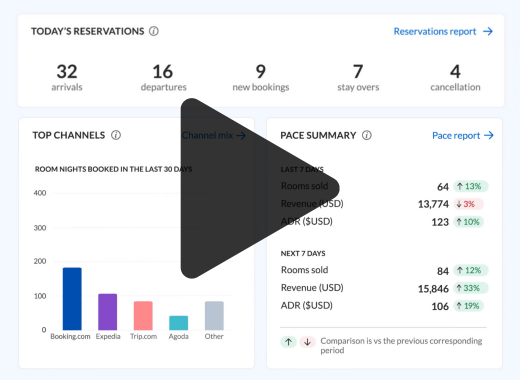Click ADR value 123
The width and height of the screenshot is (520, 380).
pos(440,222)
